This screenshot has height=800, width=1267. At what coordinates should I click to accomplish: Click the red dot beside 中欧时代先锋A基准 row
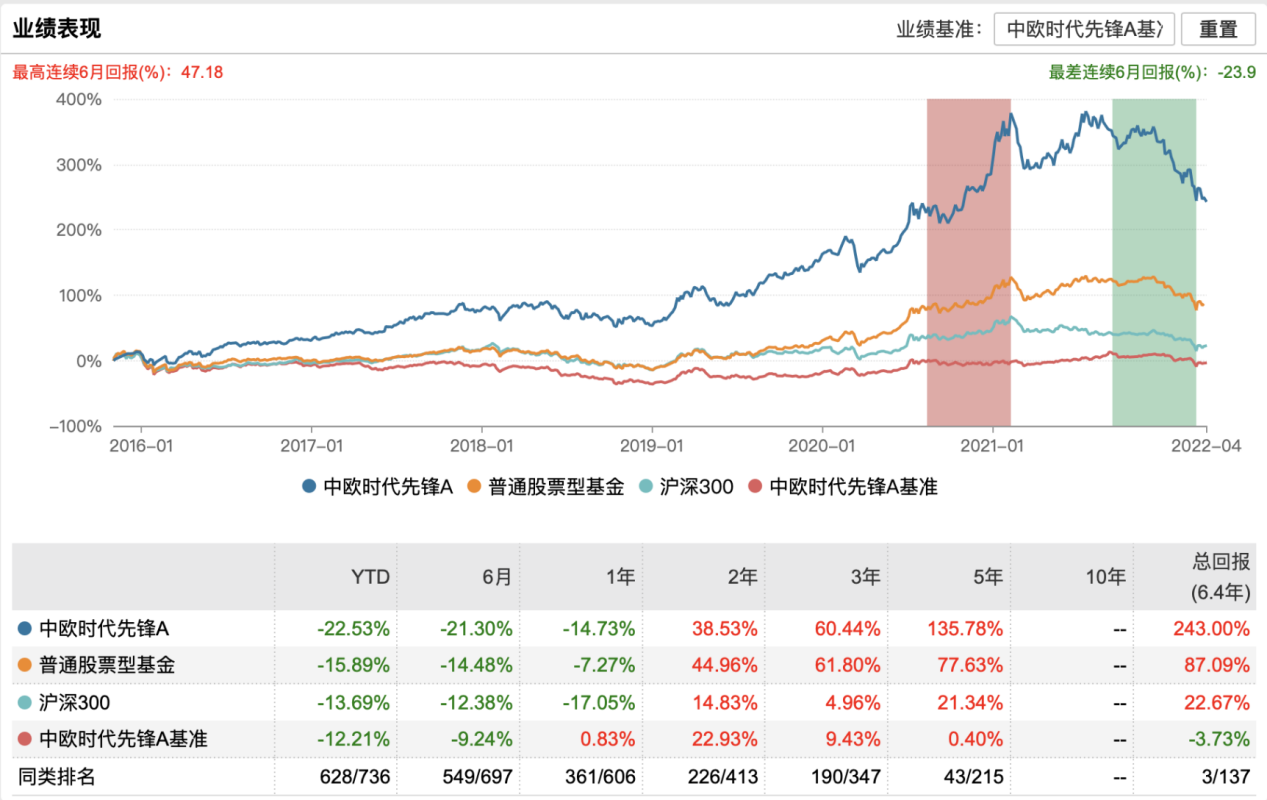click(x=24, y=739)
